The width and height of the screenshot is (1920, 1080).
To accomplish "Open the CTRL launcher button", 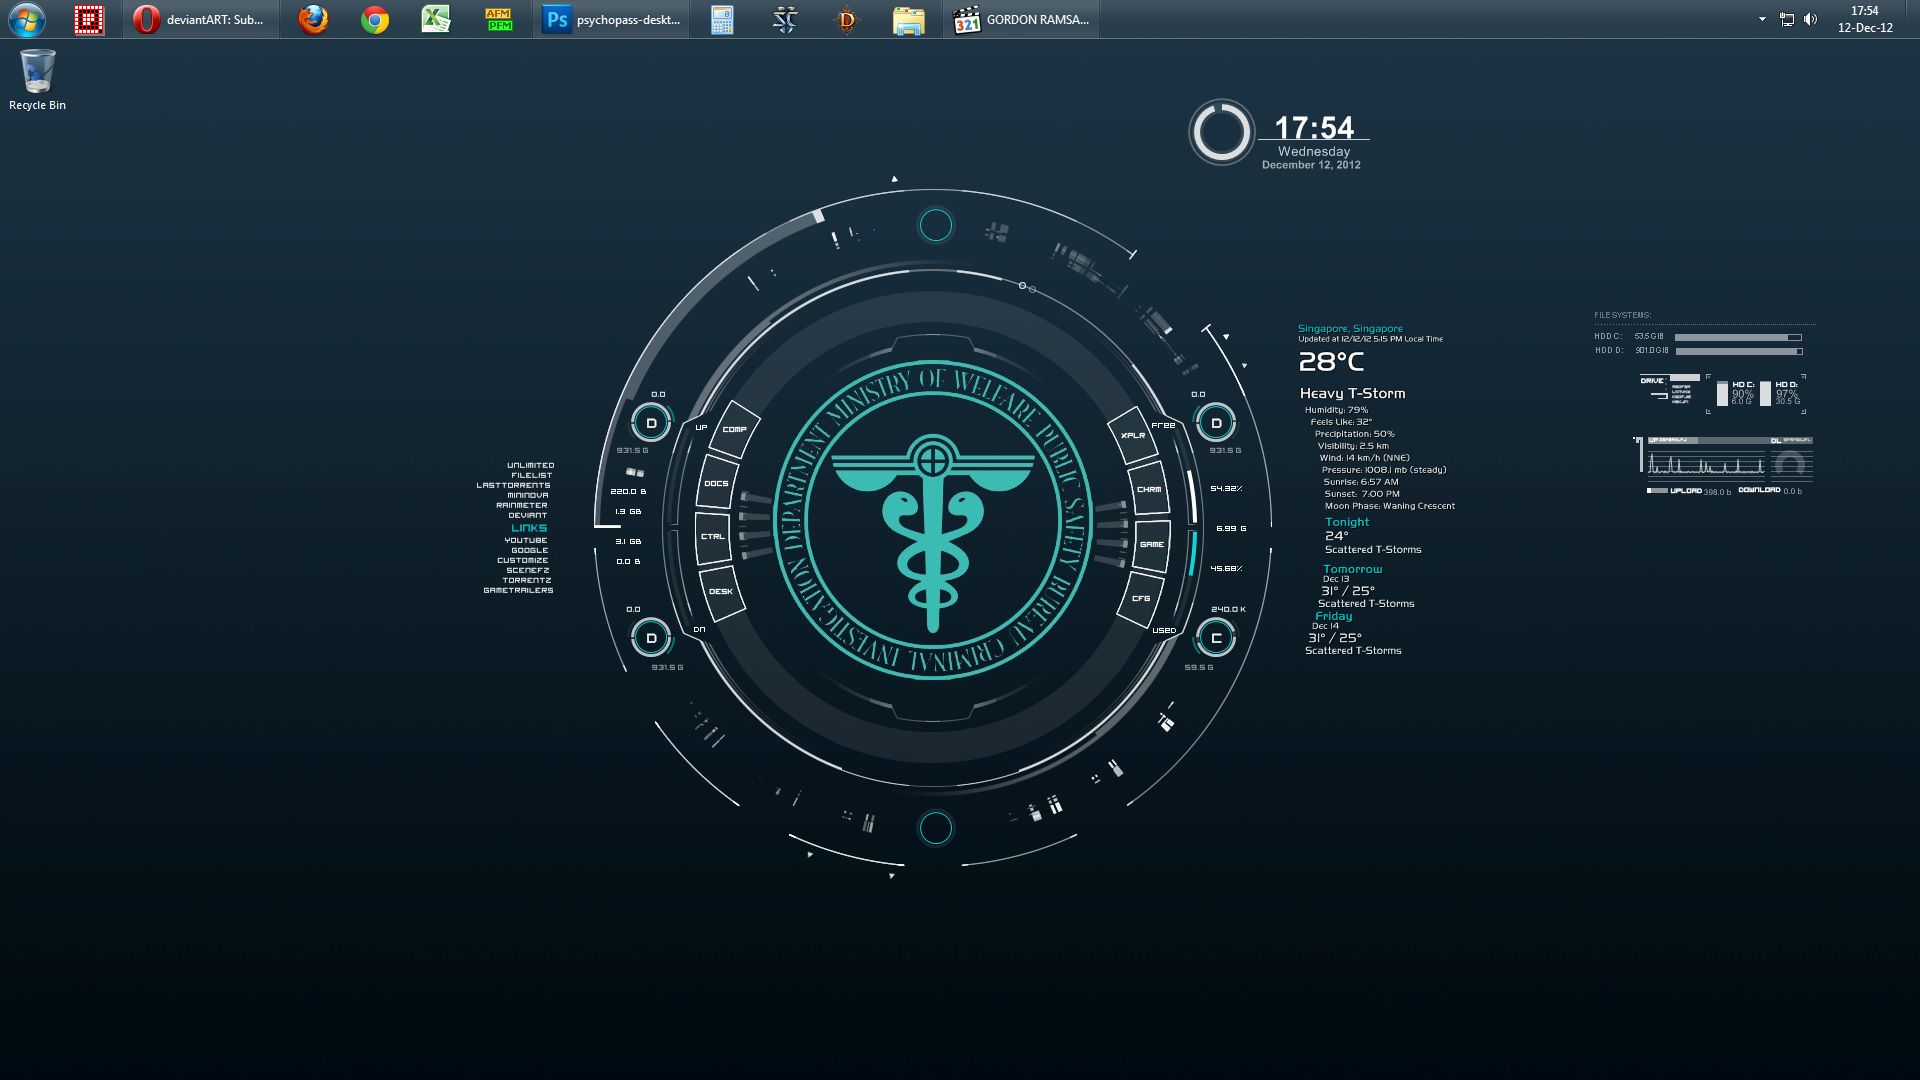I will [x=713, y=537].
